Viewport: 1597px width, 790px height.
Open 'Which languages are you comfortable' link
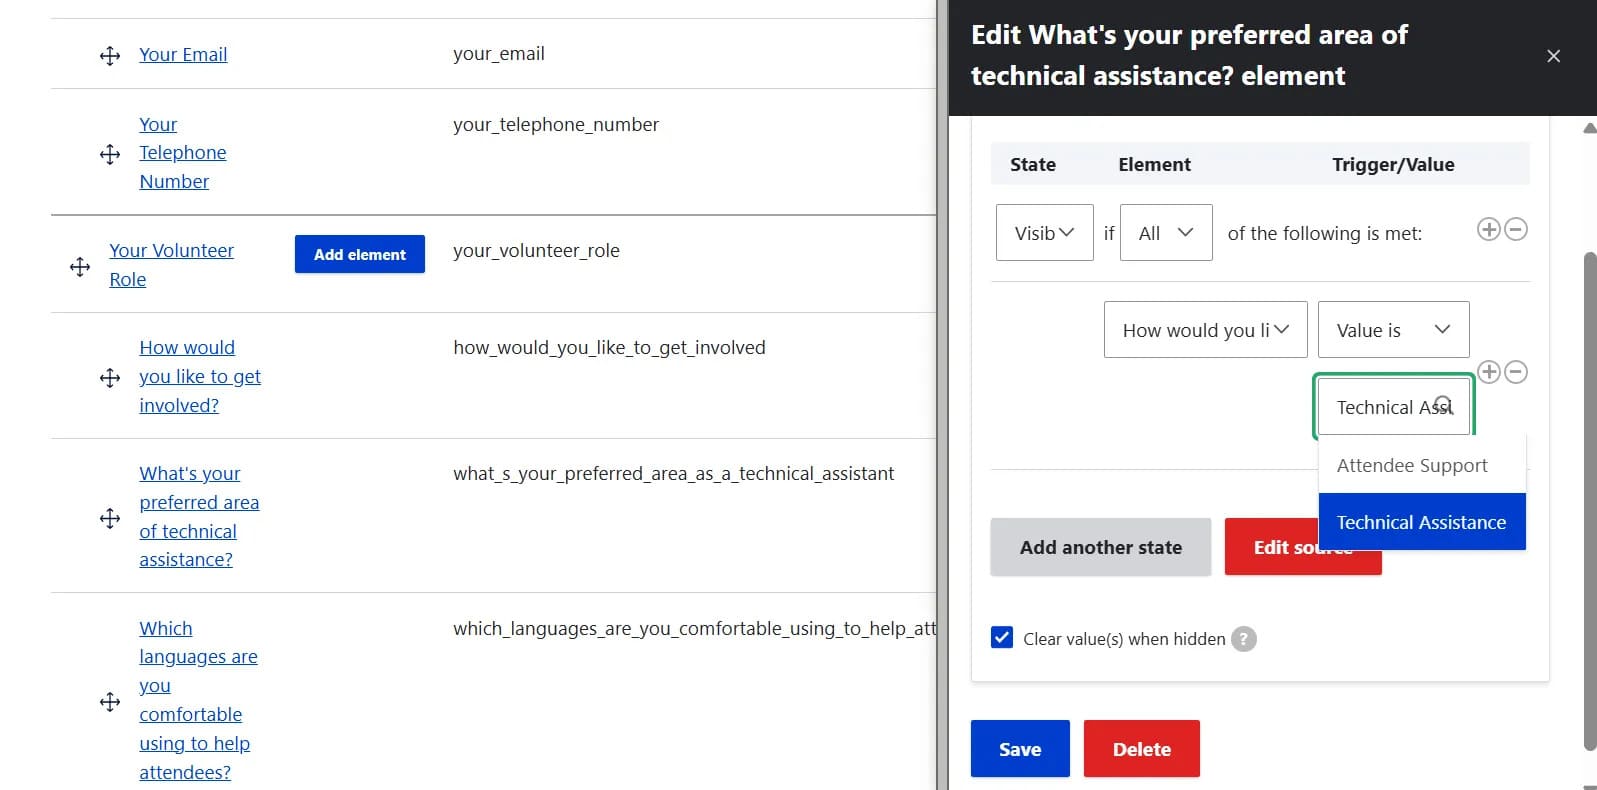click(x=198, y=700)
